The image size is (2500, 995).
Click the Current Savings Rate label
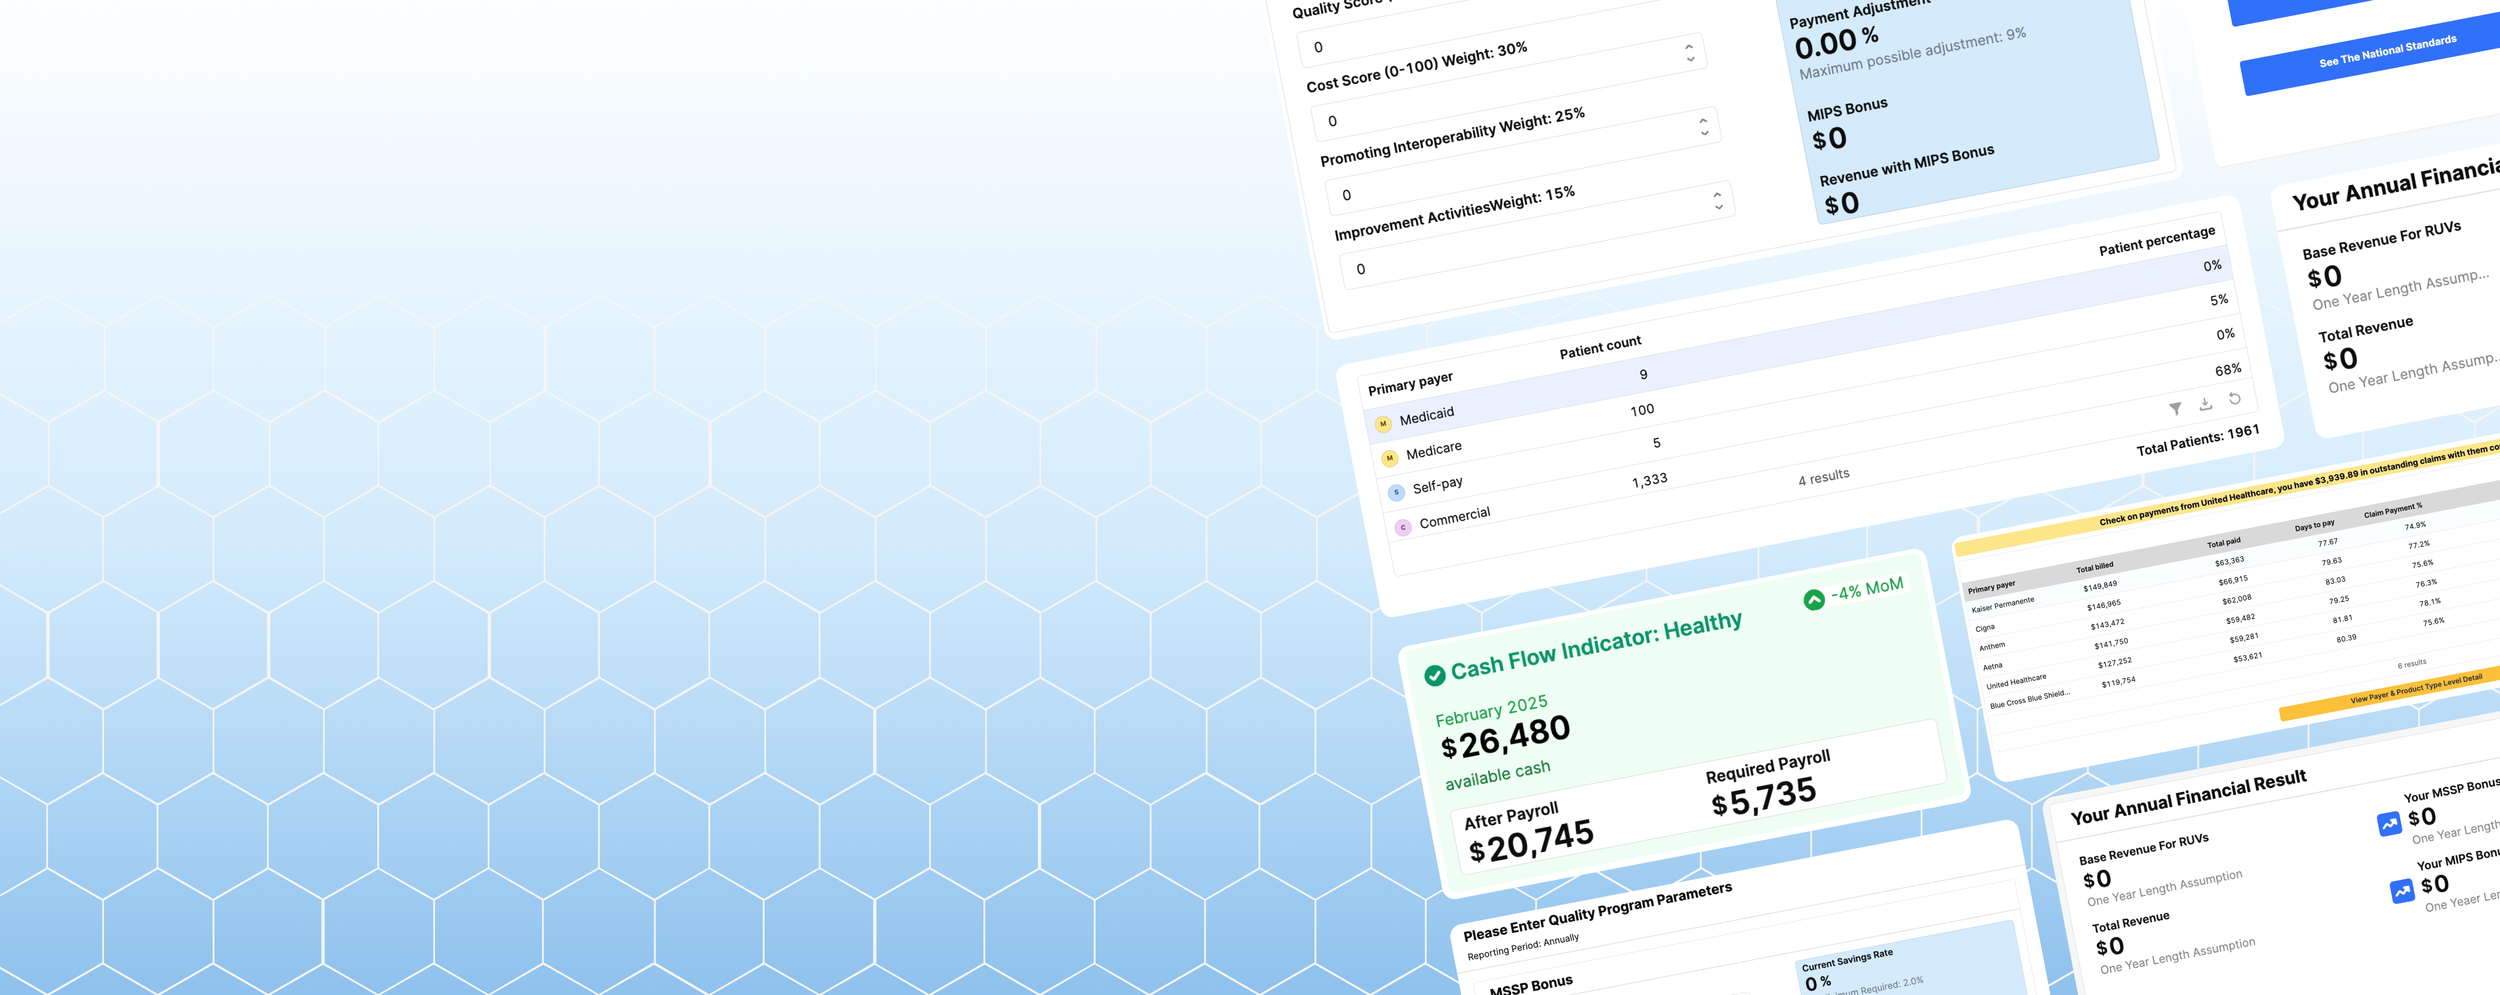[1847, 960]
